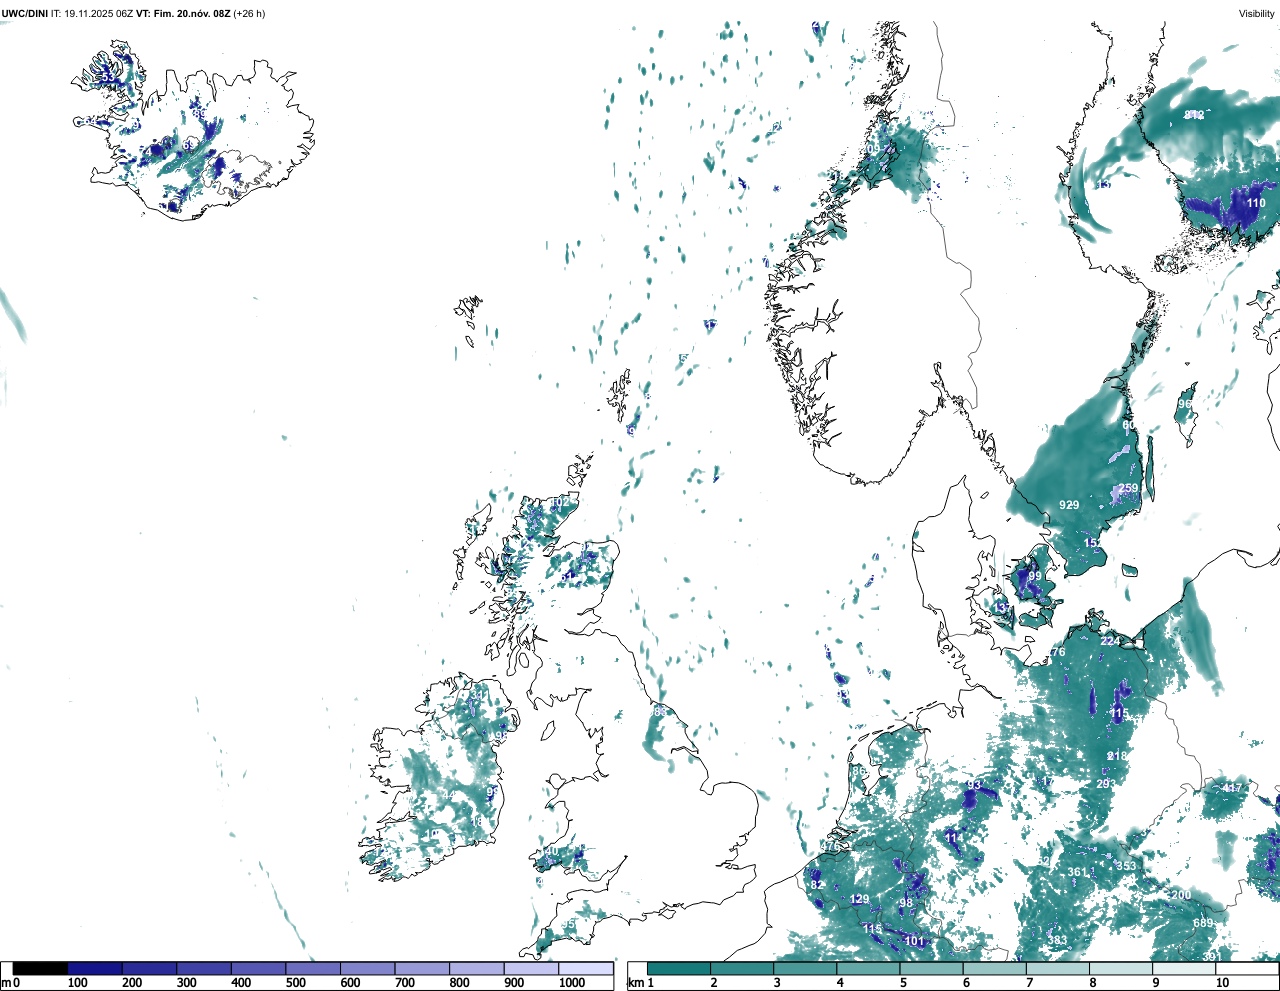1280x991 pixels.
Task: Select the '689' value near the bottom right
Action: point(1203,923)
